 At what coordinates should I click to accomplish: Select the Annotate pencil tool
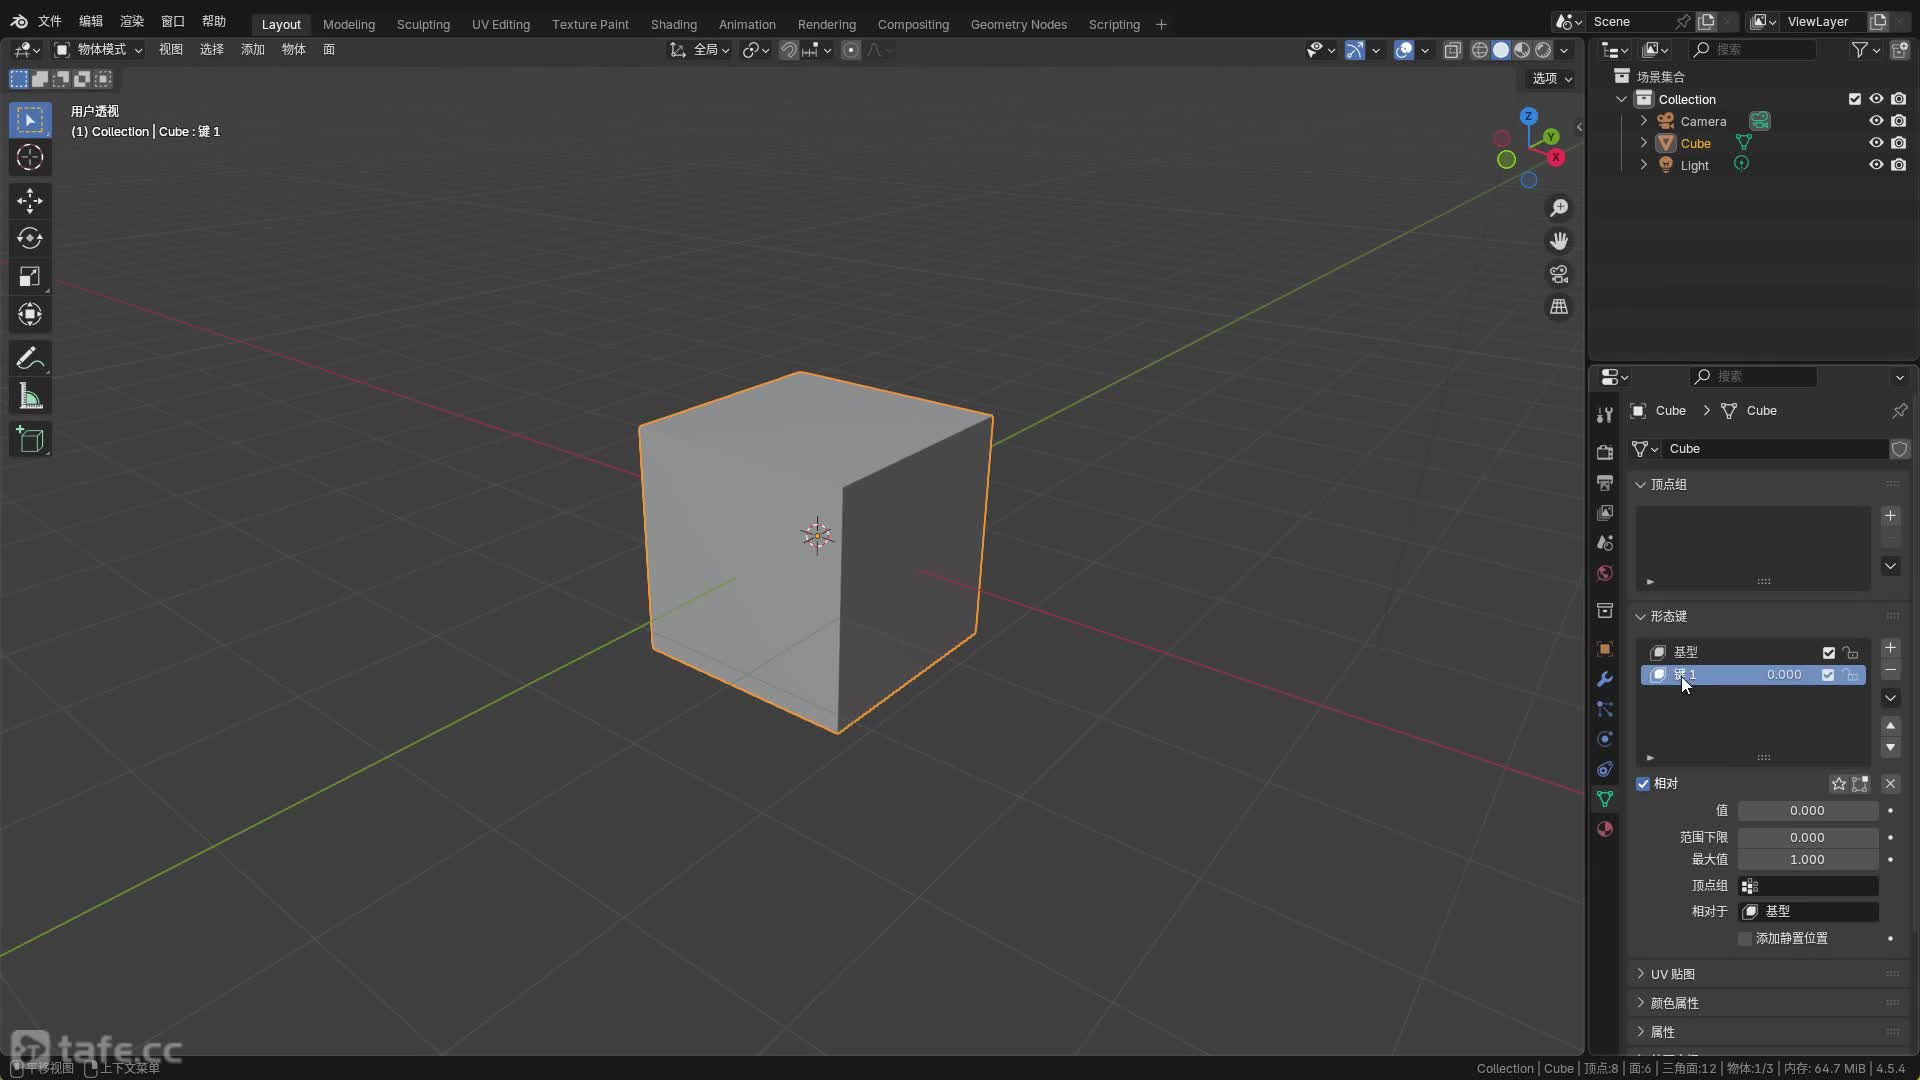29,359
